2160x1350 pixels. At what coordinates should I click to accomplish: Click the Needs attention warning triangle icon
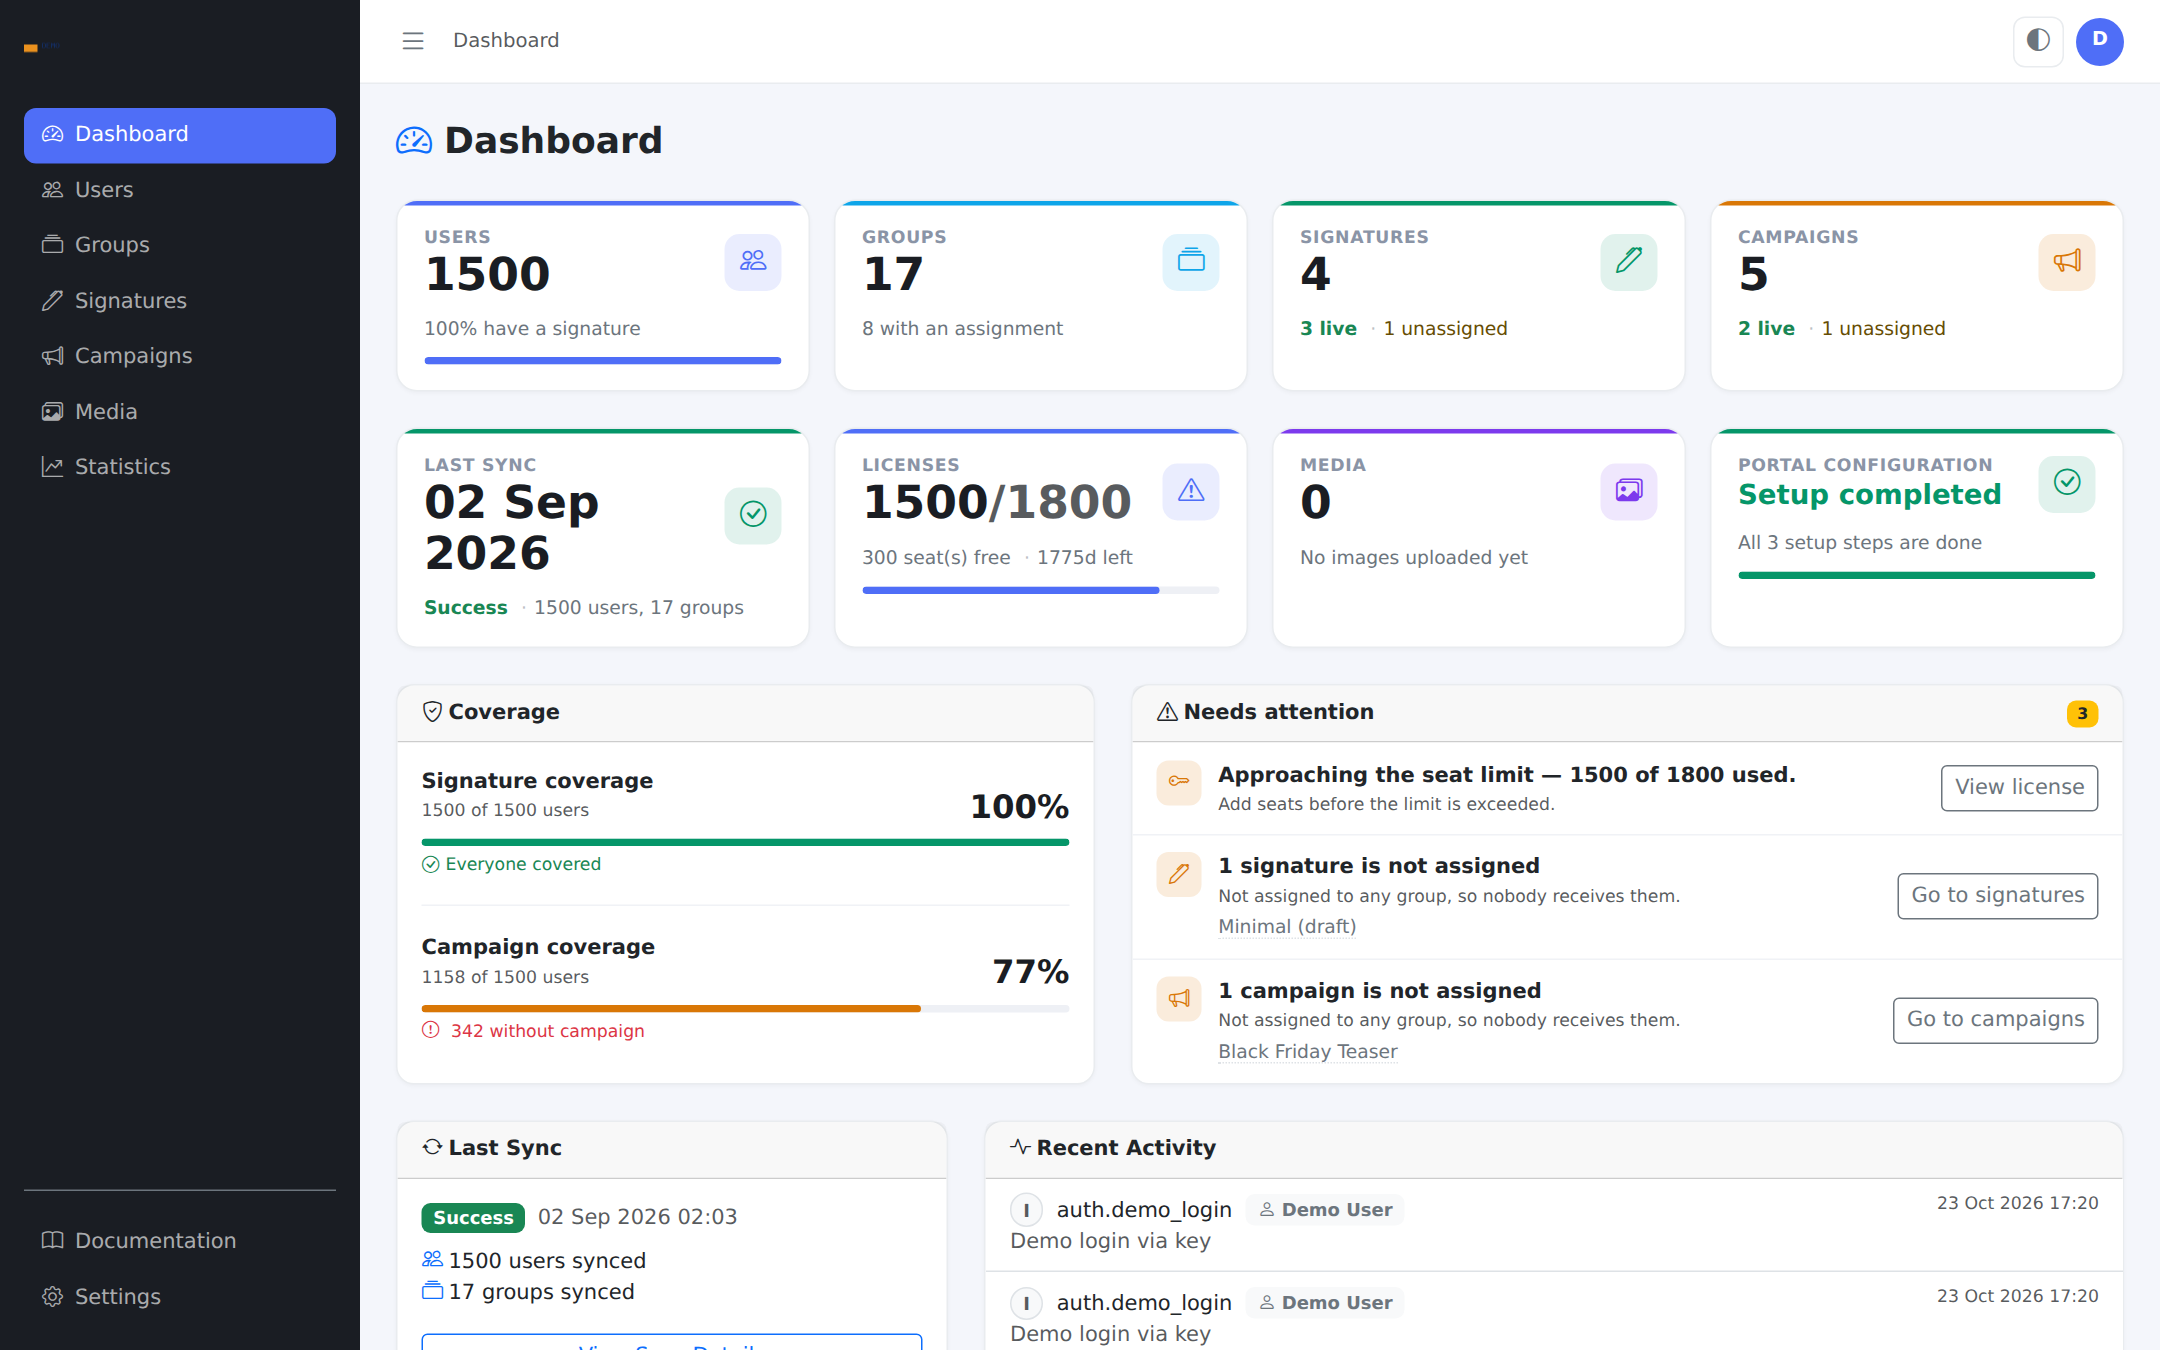click(1167, 712)
